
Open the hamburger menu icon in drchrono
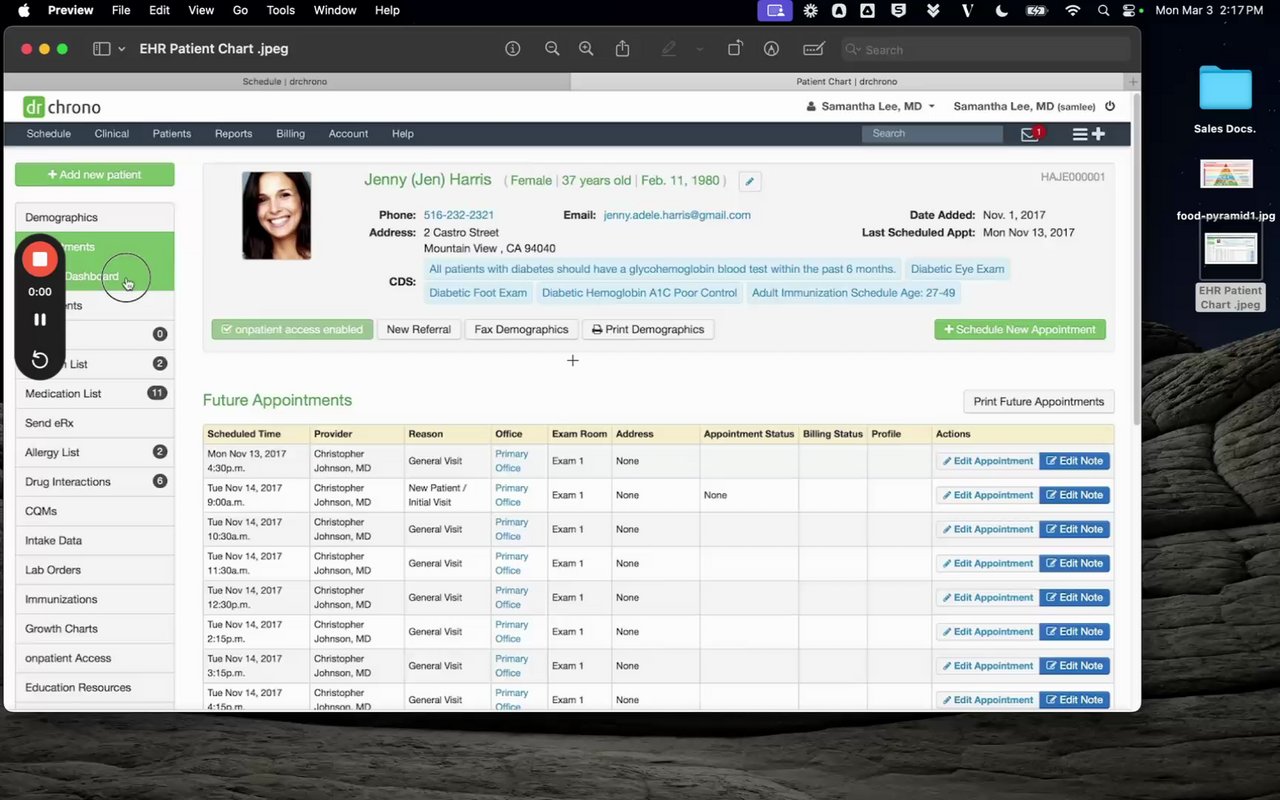click(1080, 134)
